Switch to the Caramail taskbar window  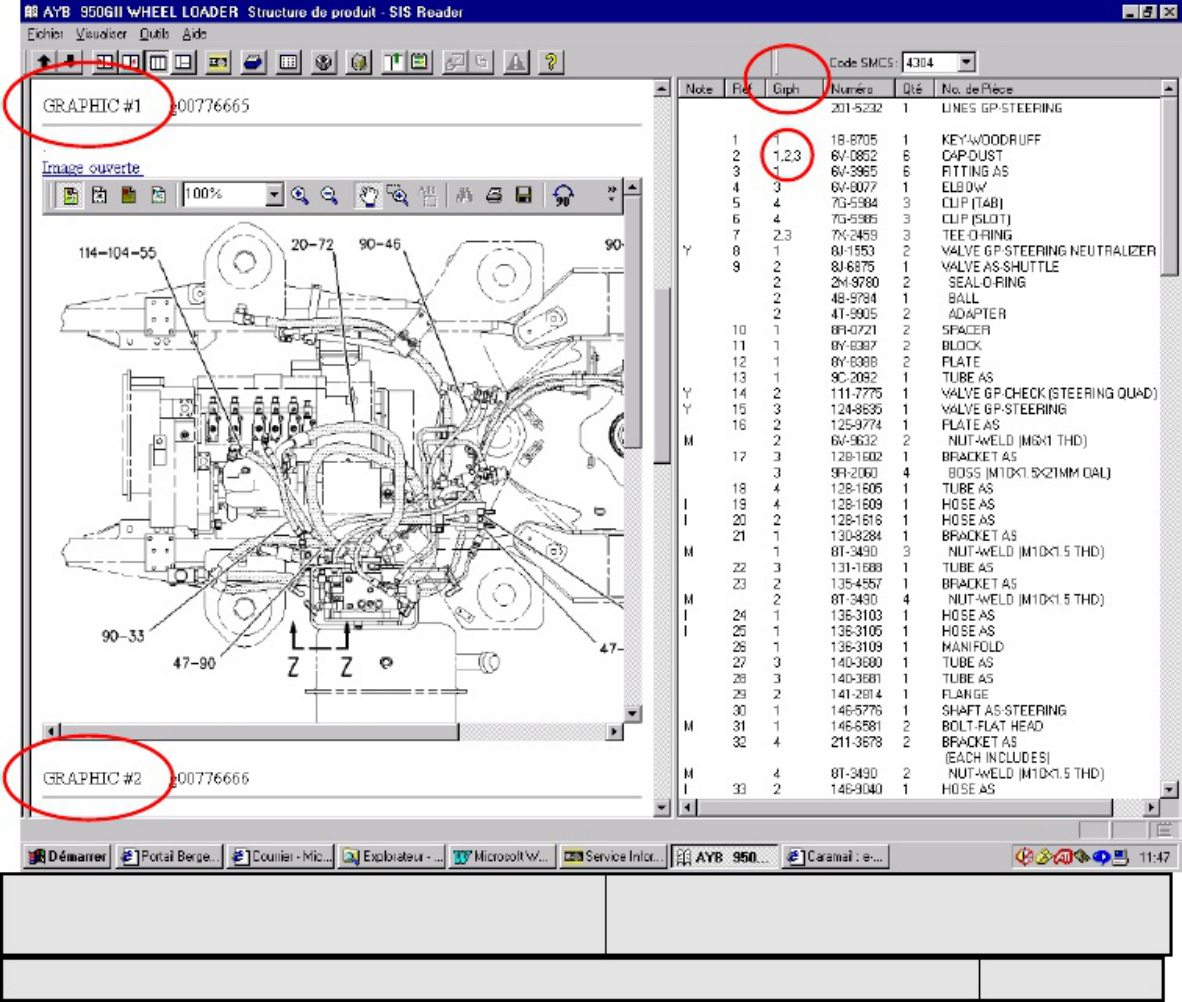[x=836, y=856]
